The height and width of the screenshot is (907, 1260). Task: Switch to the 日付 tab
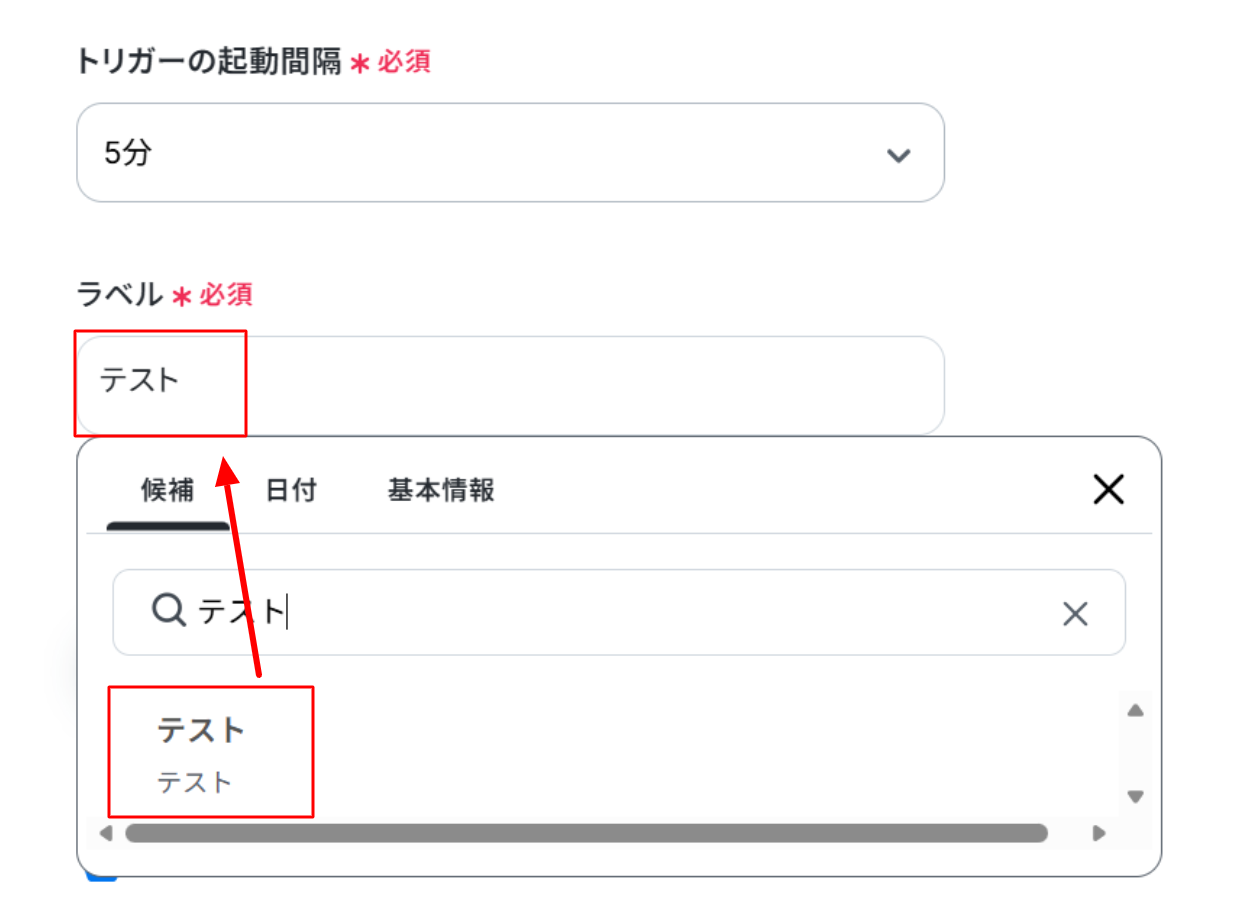coord(291,490)
